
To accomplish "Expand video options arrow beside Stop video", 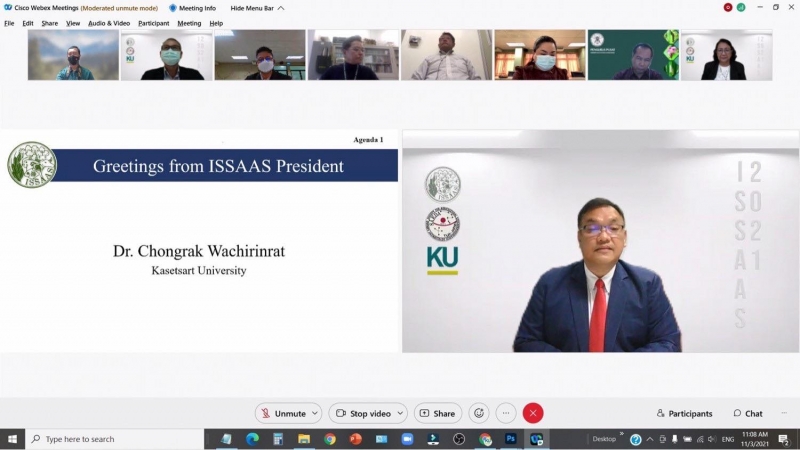I will click(401, 413).
